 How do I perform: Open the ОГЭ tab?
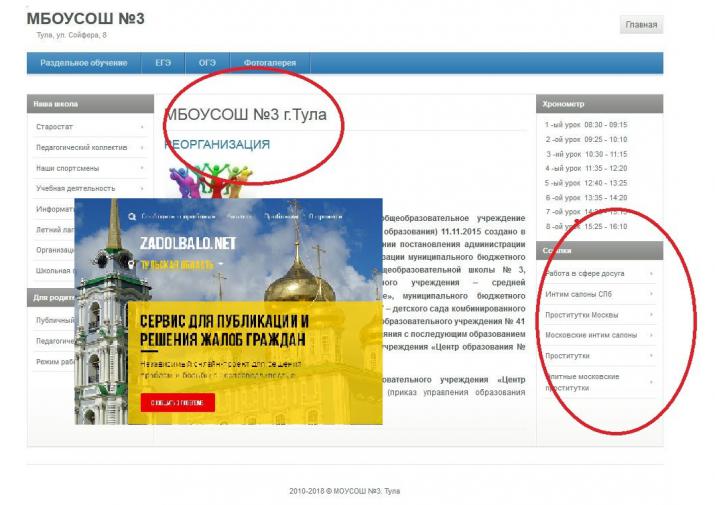207,63
